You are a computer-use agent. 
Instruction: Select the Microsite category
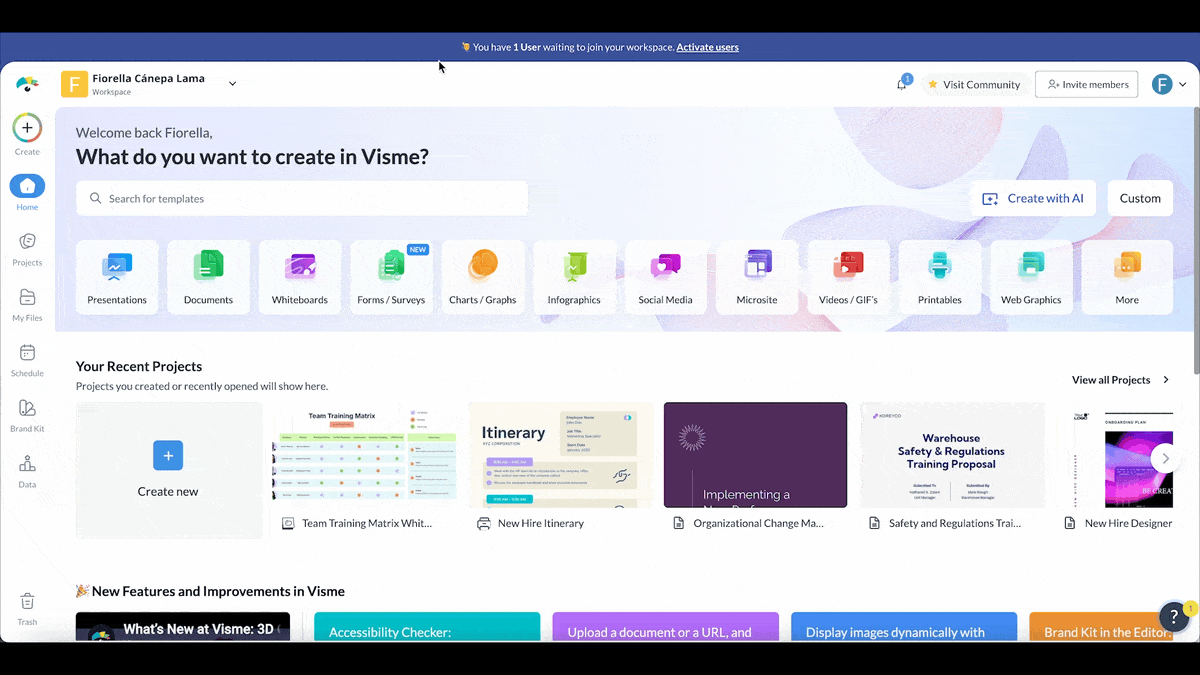point(757,277)
